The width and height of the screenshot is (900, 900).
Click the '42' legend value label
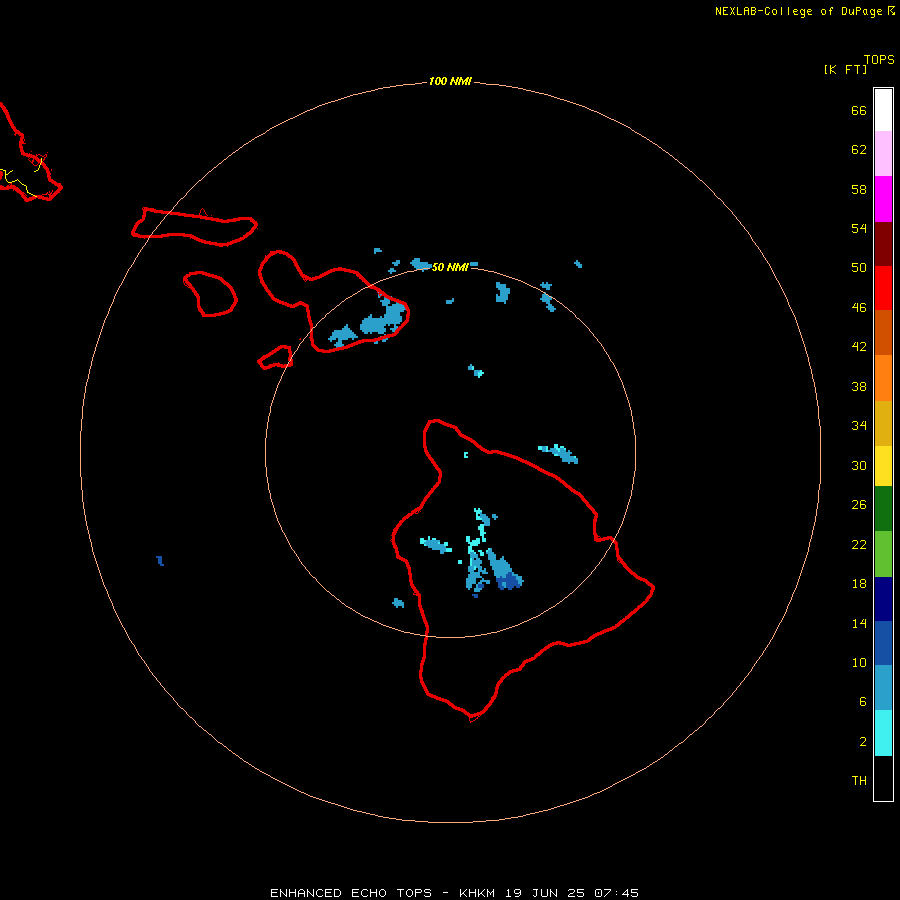(x=859, y=347)
